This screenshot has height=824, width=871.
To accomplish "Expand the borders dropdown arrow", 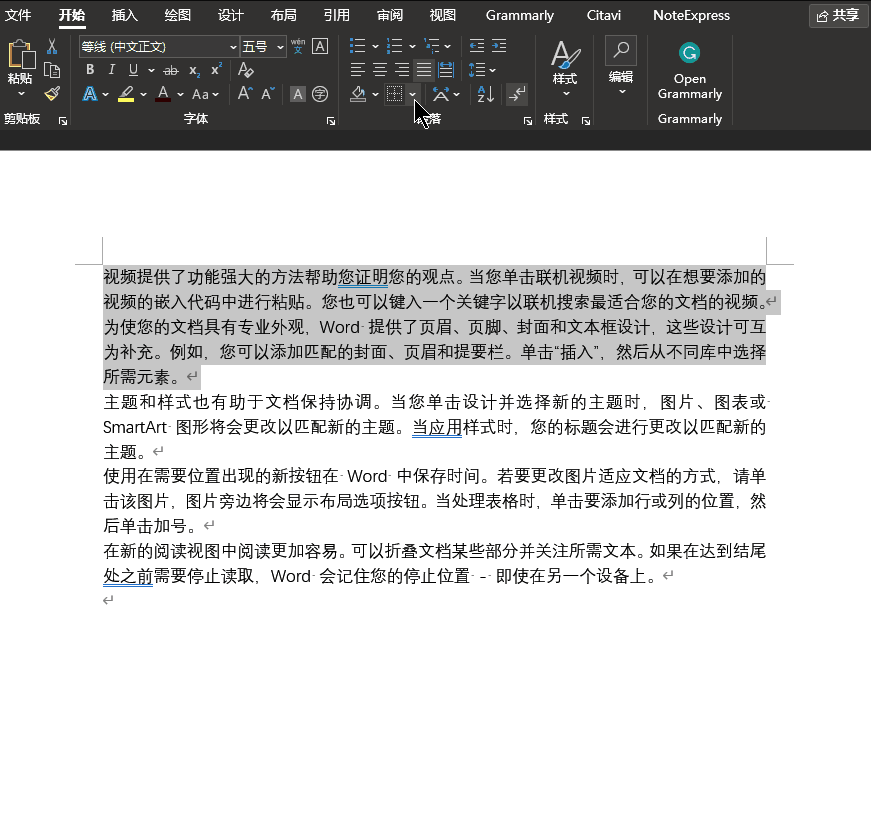I will point(413,94).
